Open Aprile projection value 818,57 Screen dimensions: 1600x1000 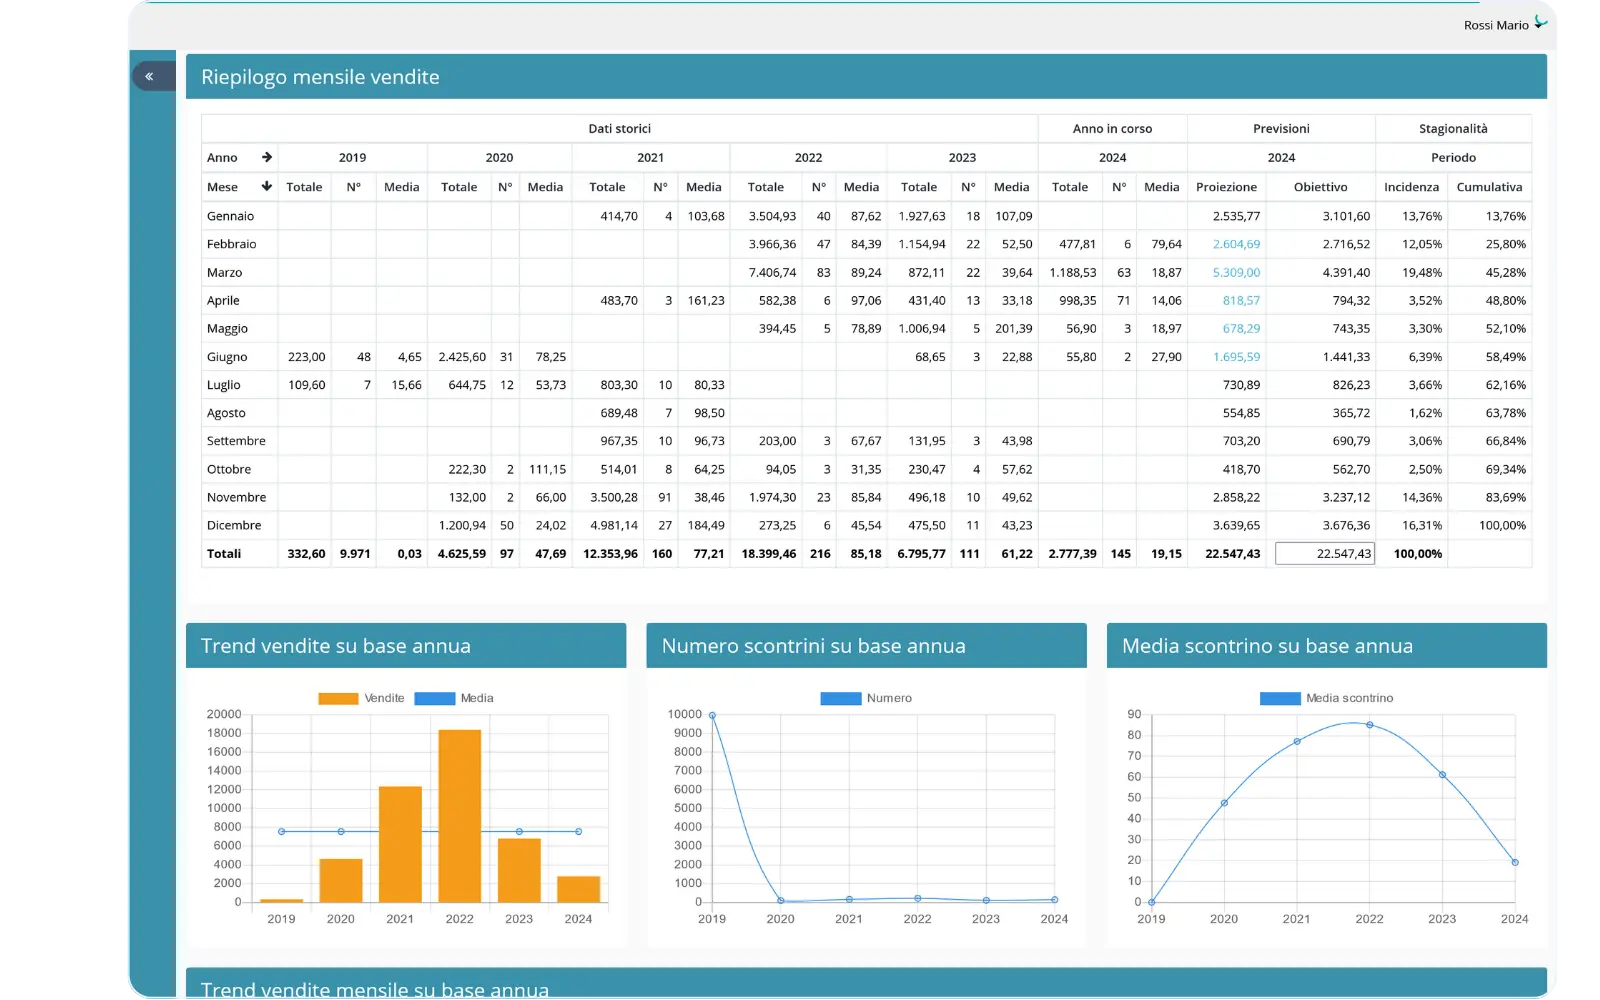pos(1241,300)
